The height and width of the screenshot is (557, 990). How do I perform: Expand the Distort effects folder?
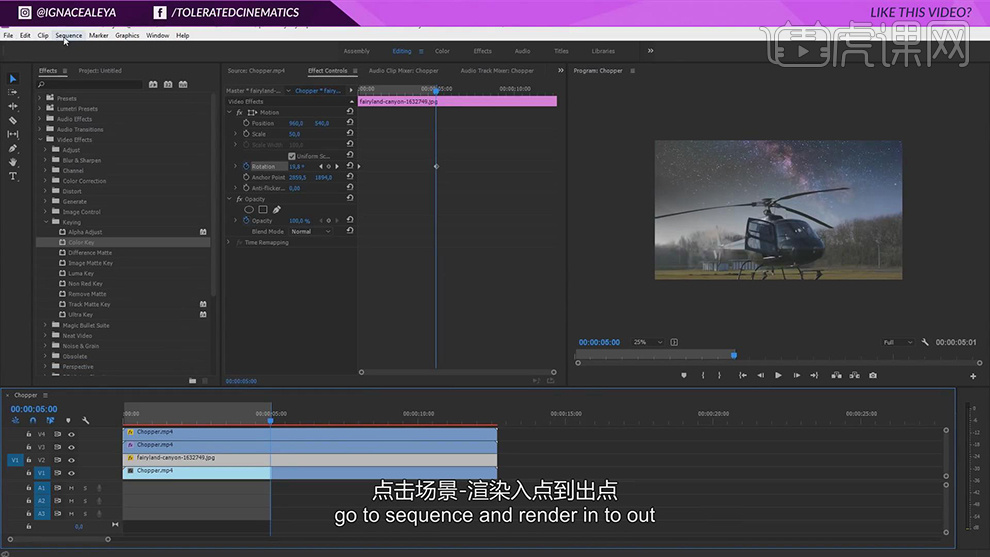[x=46, y=191]
